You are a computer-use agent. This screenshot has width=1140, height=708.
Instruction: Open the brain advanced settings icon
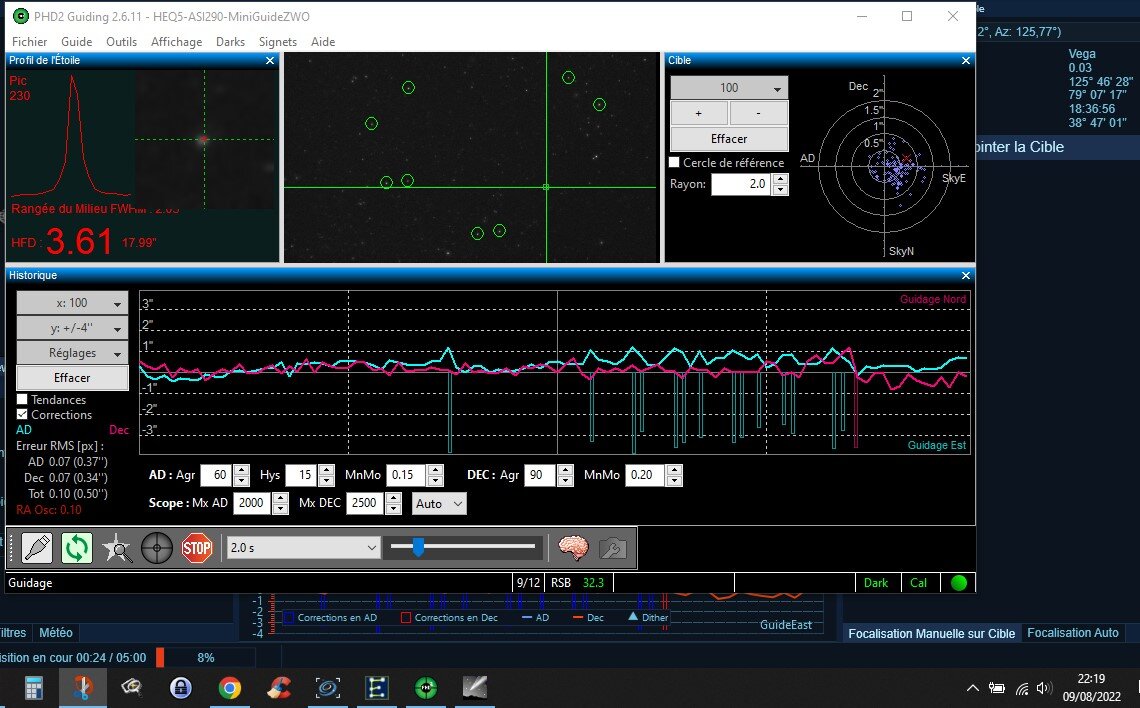tap(572, 547)
